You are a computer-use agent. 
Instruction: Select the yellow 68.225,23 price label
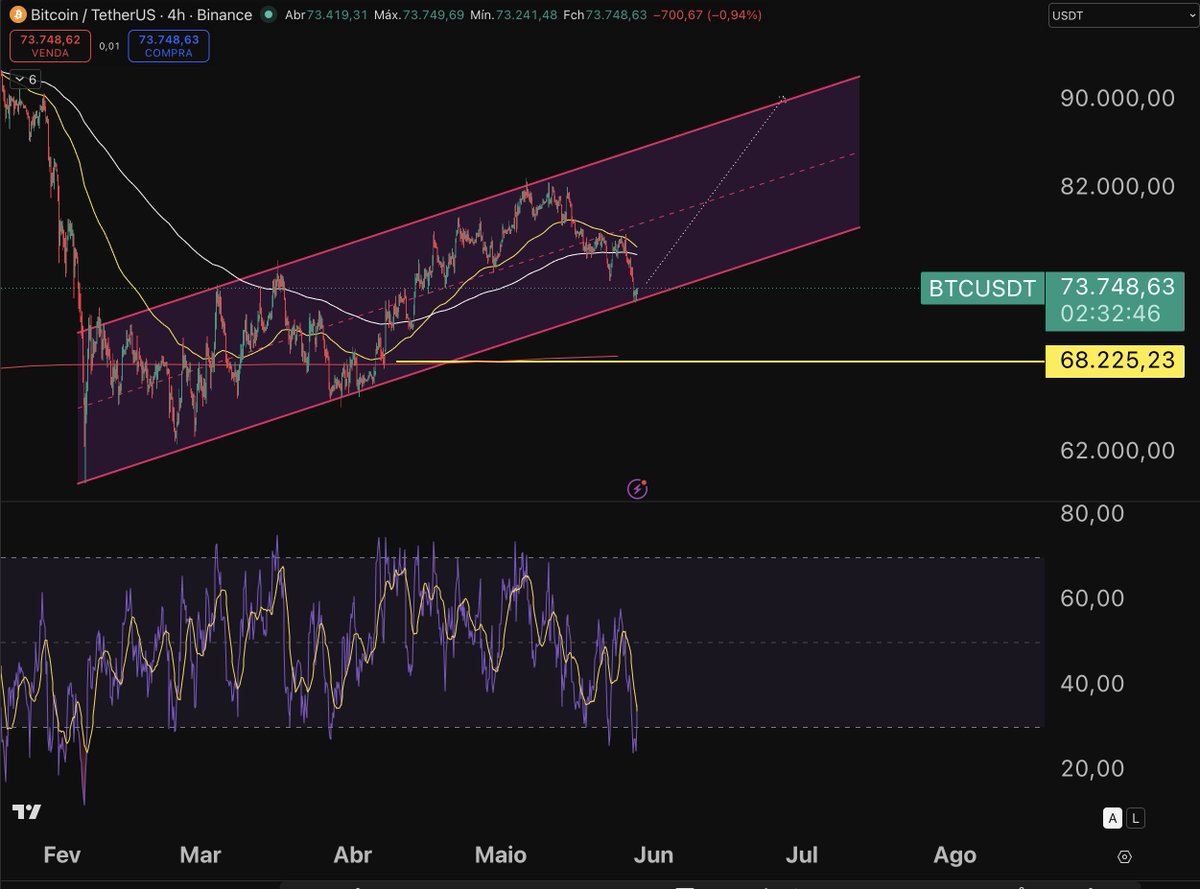coord(1116,360)
